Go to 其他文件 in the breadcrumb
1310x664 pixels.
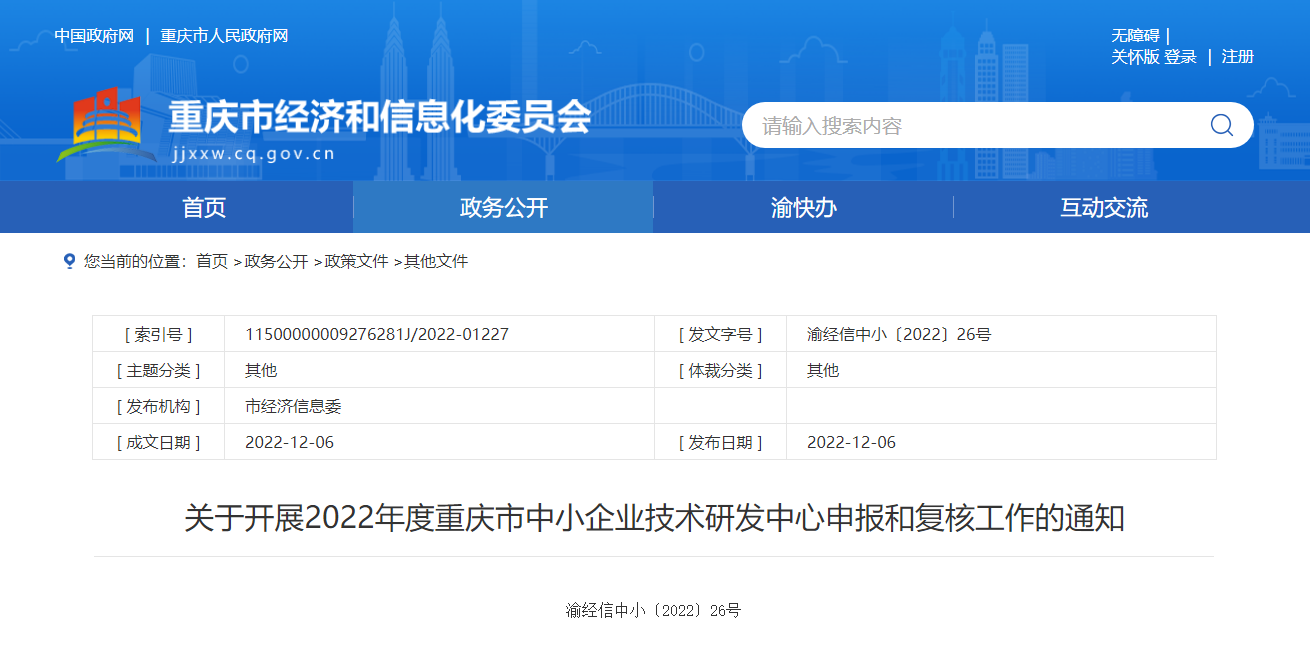point(436,261)
